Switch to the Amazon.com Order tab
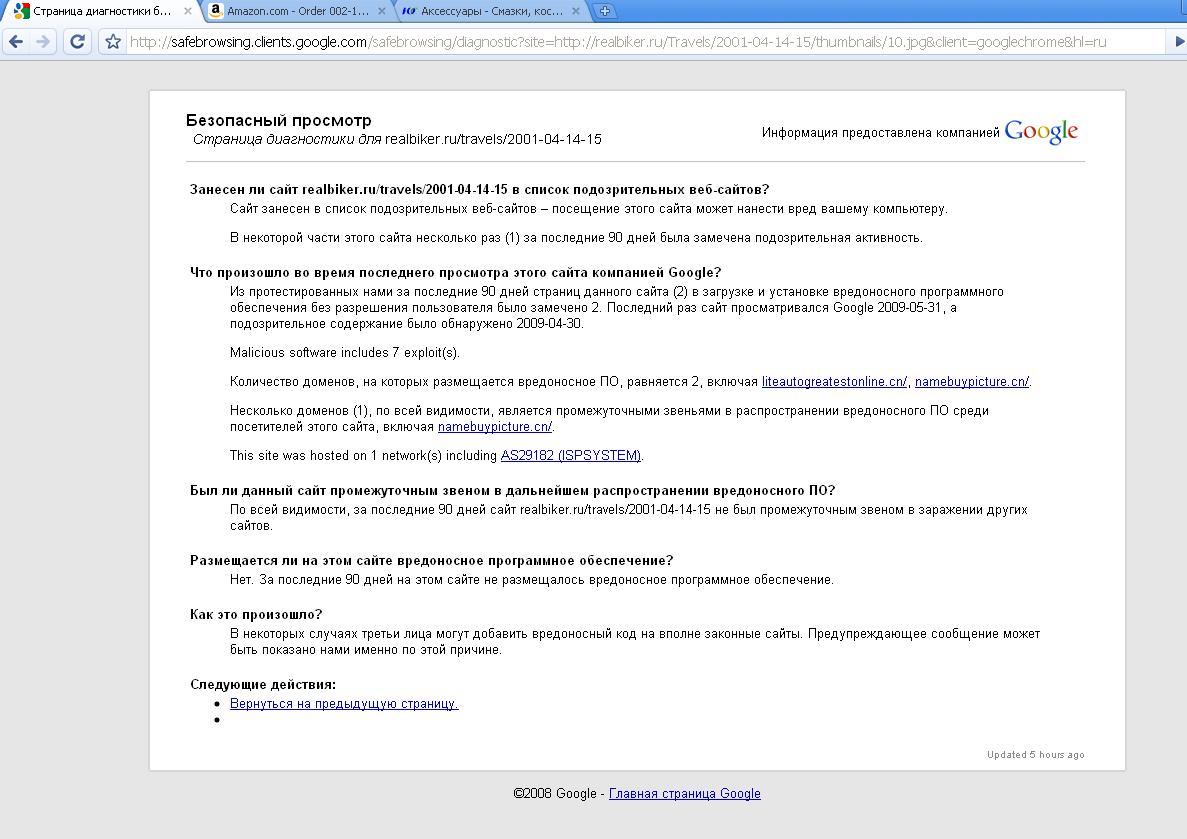This screenshot has height=839, width=1187. (x=297, y=12)
